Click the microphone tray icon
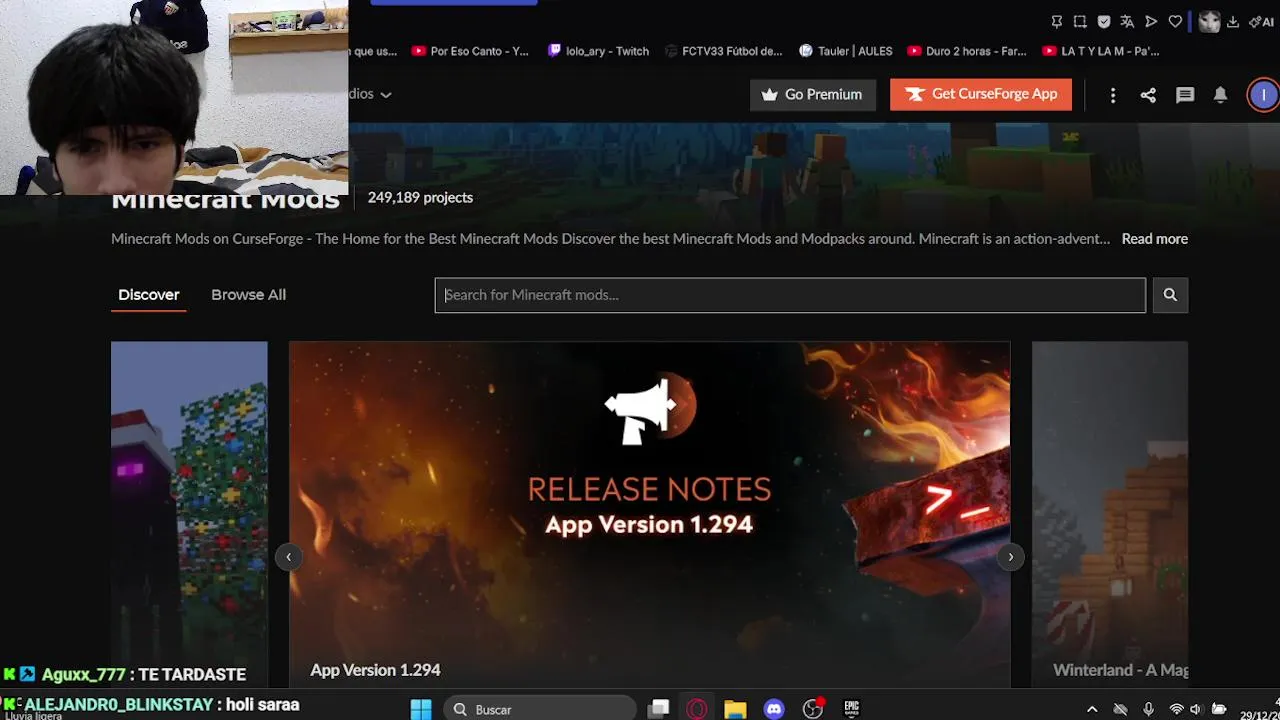 tap(1148, 709)
